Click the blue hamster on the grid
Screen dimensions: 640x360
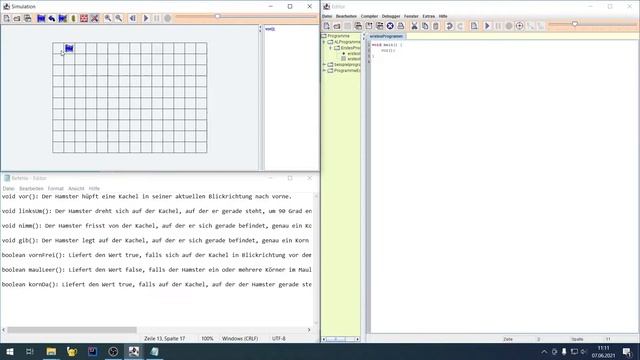click(x=69, y=49)
